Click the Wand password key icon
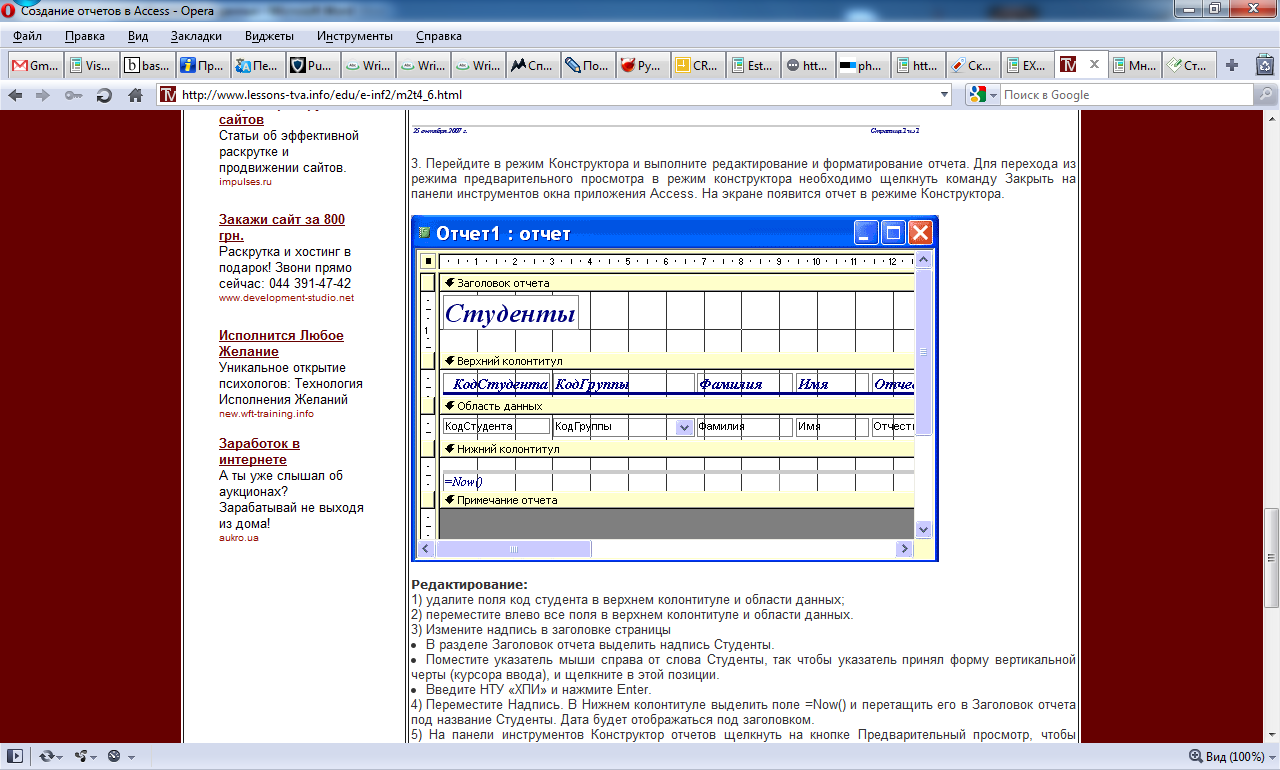The width and height of the screenshot is (1280, 770). [x=73, y=95]
